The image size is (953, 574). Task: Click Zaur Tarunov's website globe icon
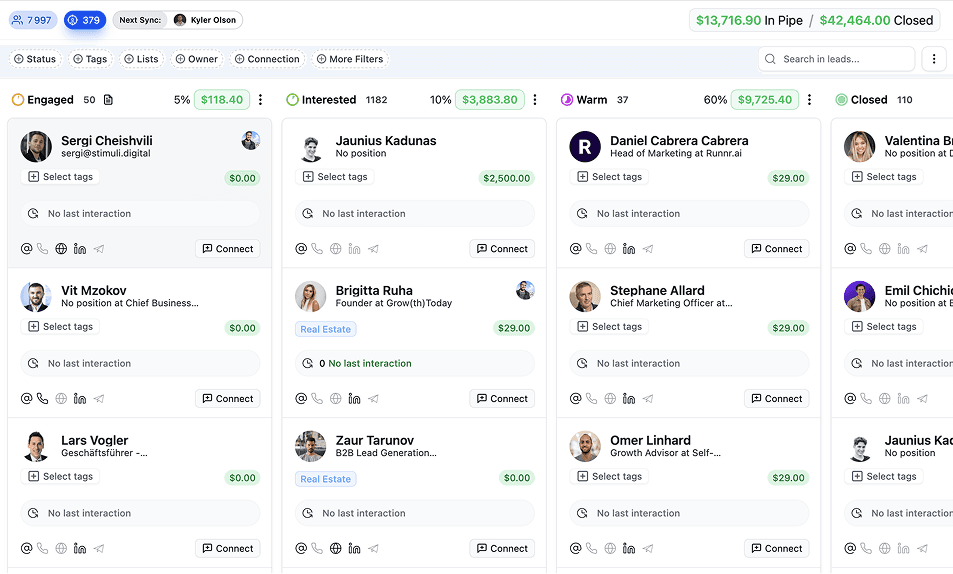[335, 548]
